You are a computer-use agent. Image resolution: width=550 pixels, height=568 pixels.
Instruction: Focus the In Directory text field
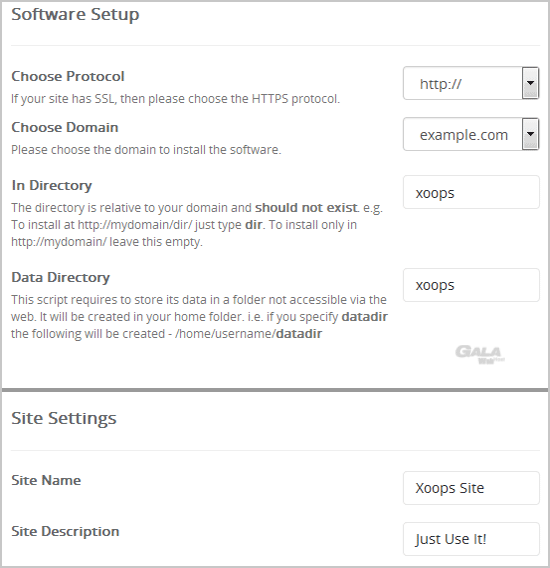tap(471, 192)
